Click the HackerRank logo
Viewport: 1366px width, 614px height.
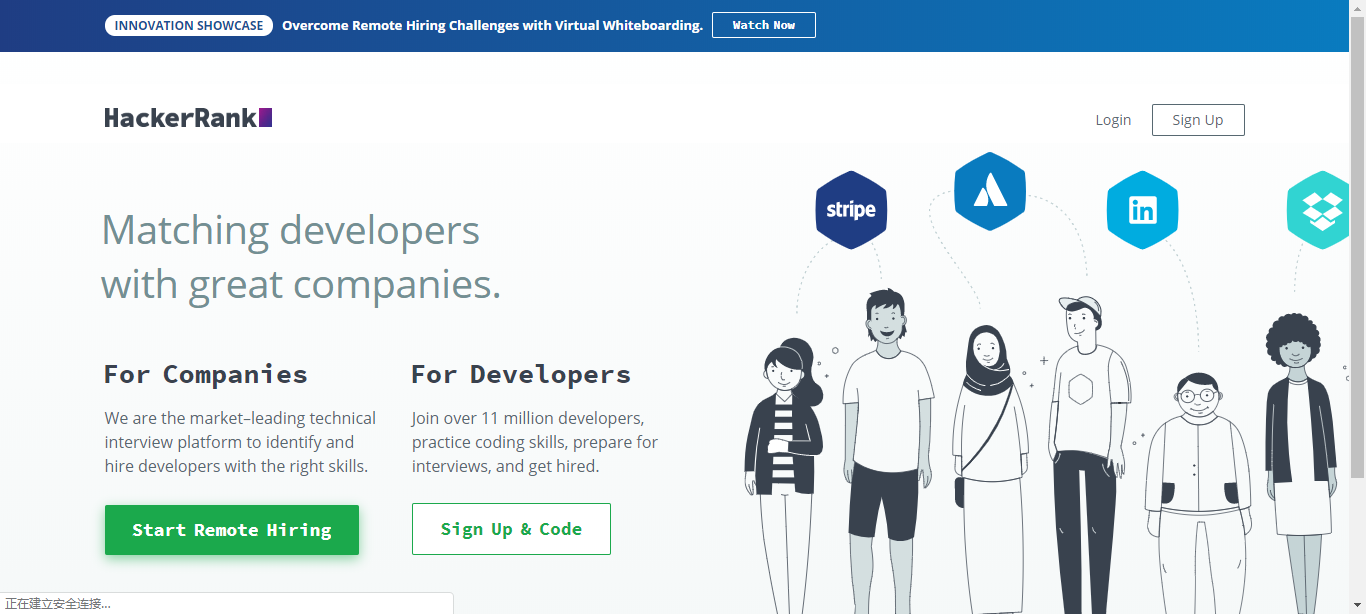[188, 118]
